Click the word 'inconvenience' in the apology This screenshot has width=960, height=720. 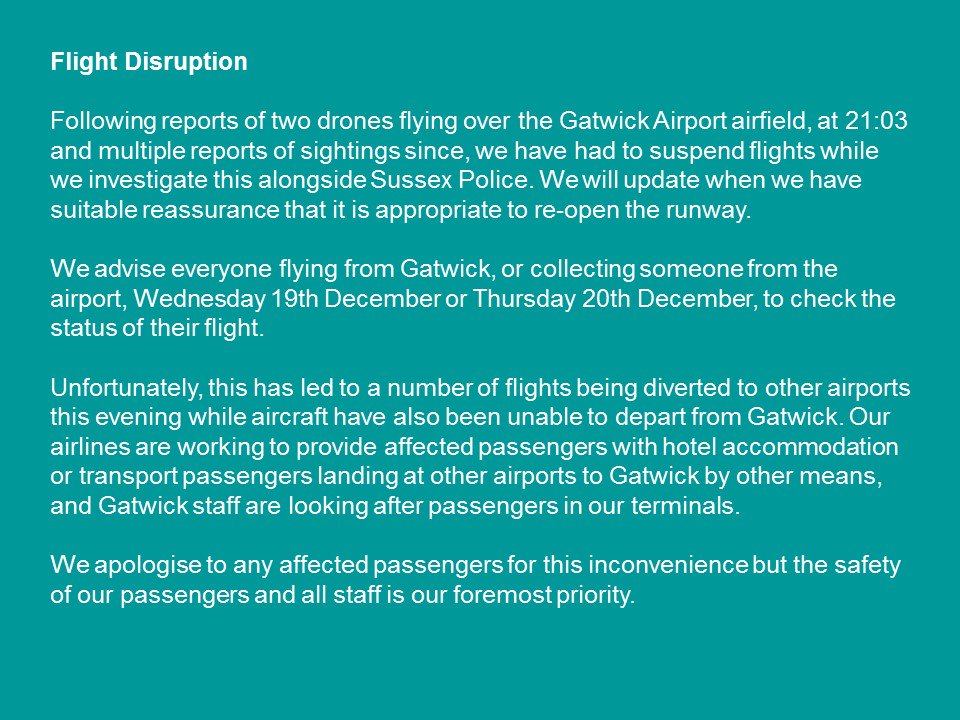[668, 565]
